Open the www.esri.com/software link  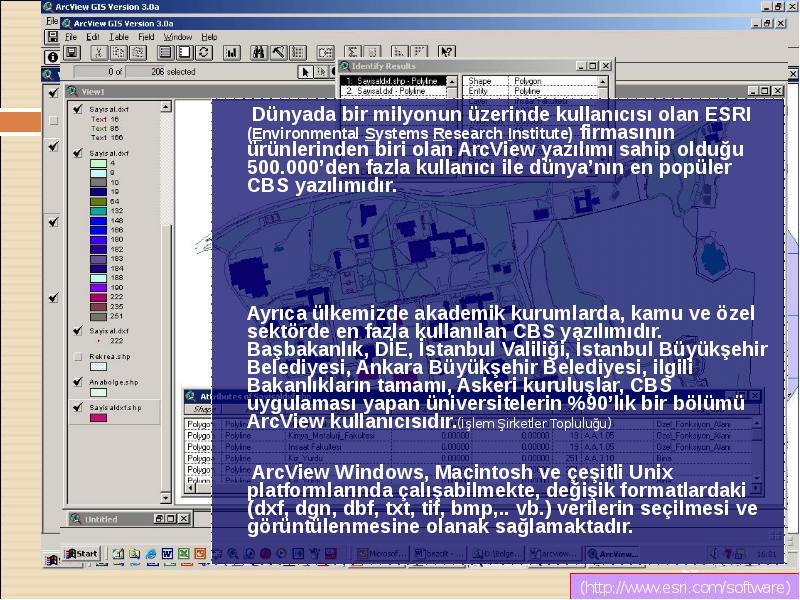pos(685,587)
